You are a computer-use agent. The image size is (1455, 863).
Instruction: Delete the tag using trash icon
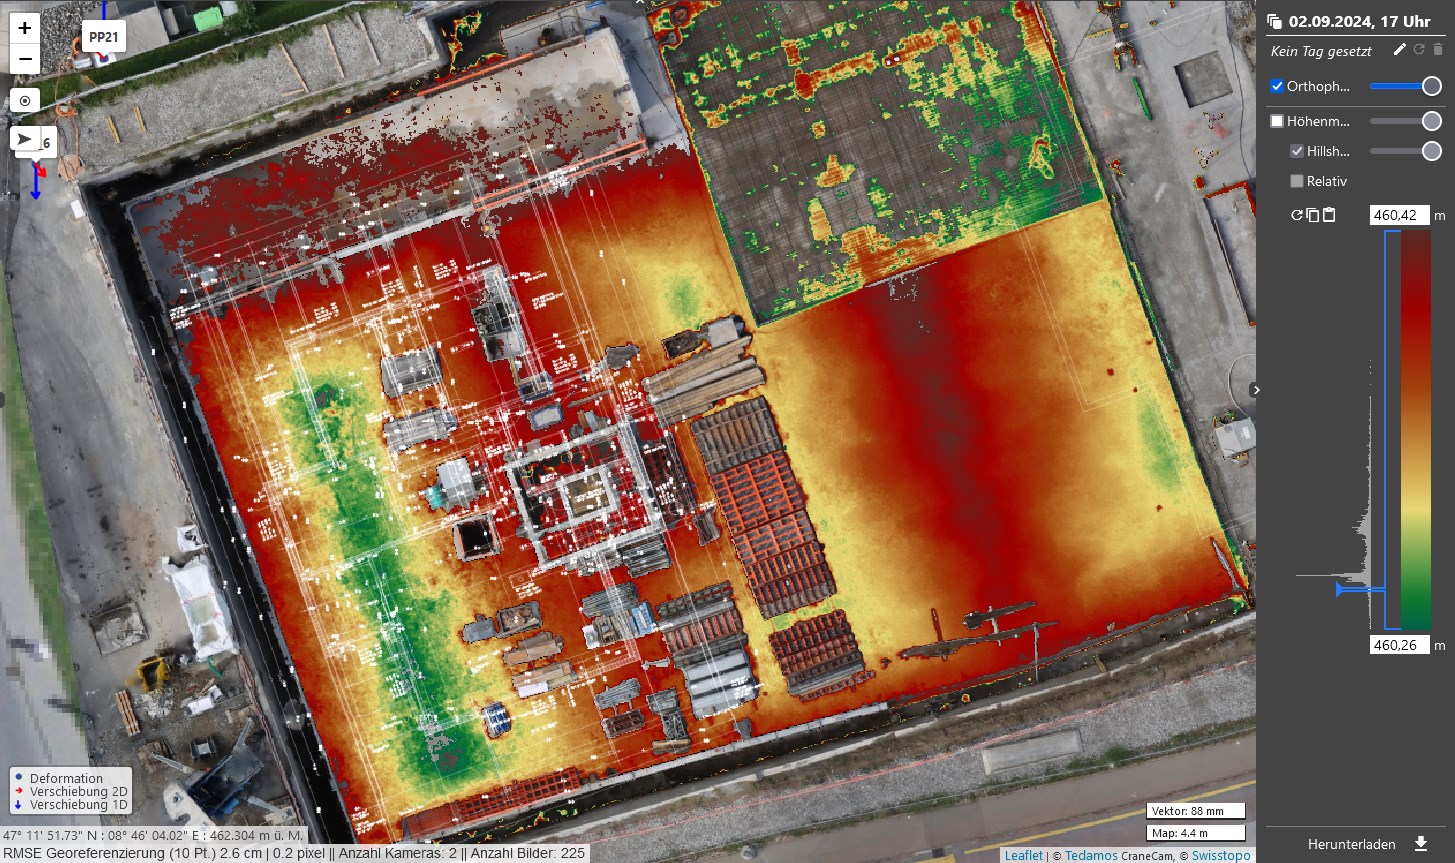coord(1438,50)
